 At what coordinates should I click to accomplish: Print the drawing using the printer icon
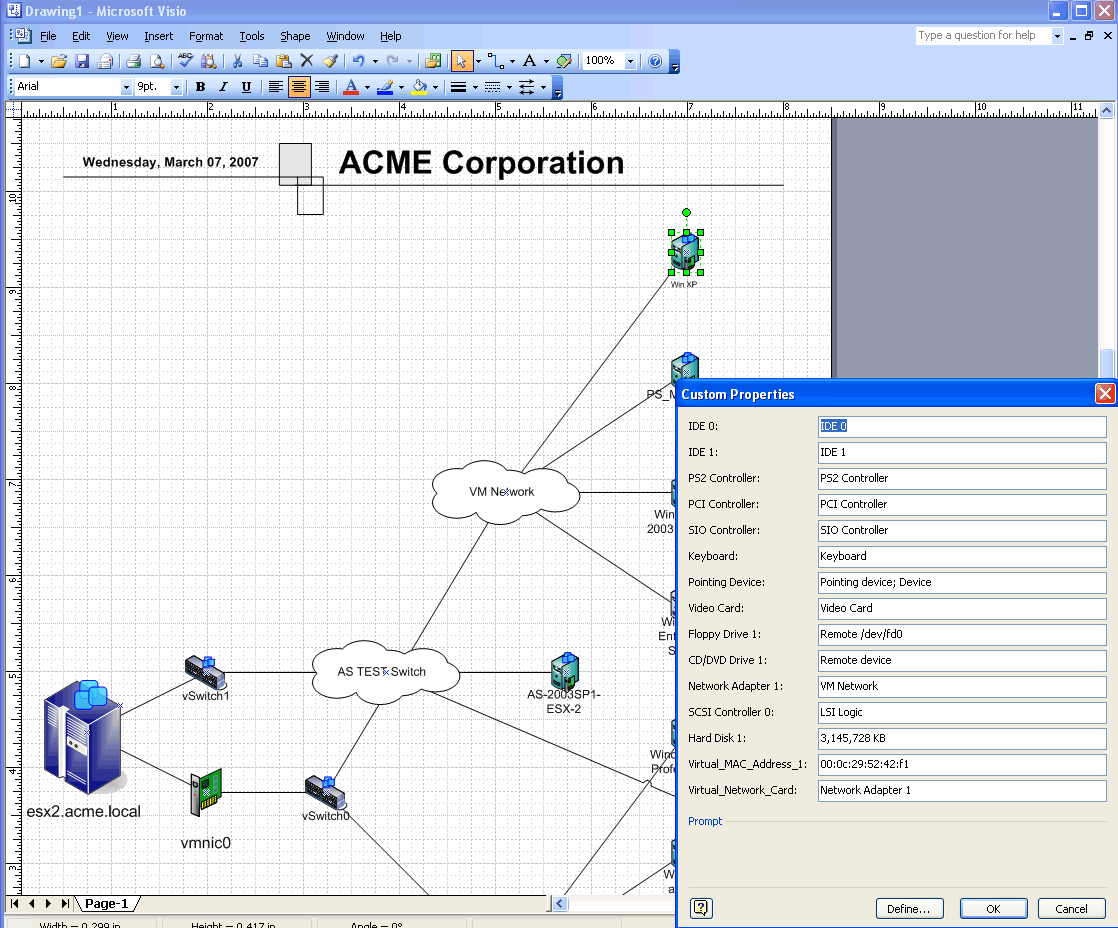[133, 61]
